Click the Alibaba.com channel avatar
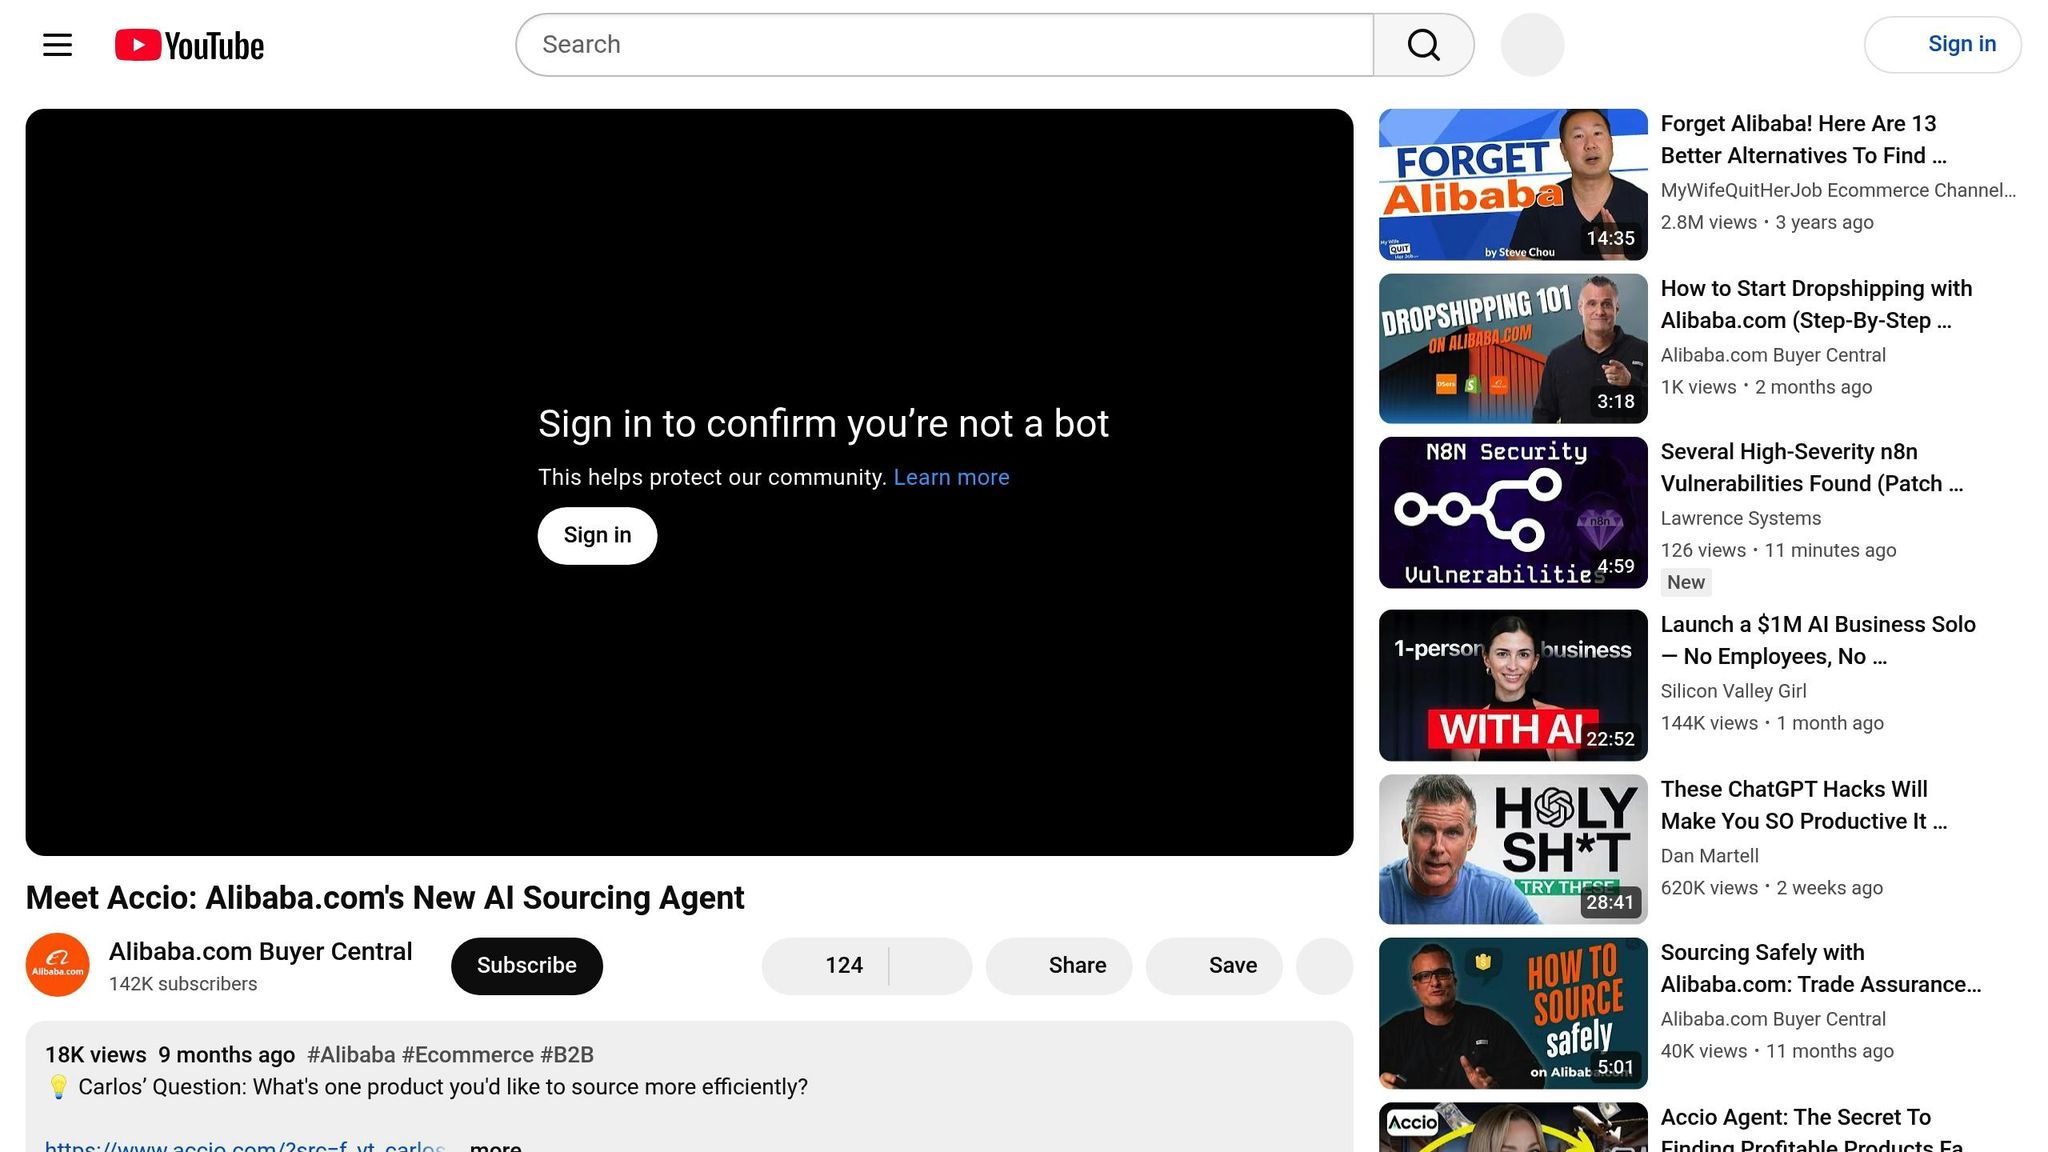The width and height of the screenshot is (2048, 1152). [57, 965]
